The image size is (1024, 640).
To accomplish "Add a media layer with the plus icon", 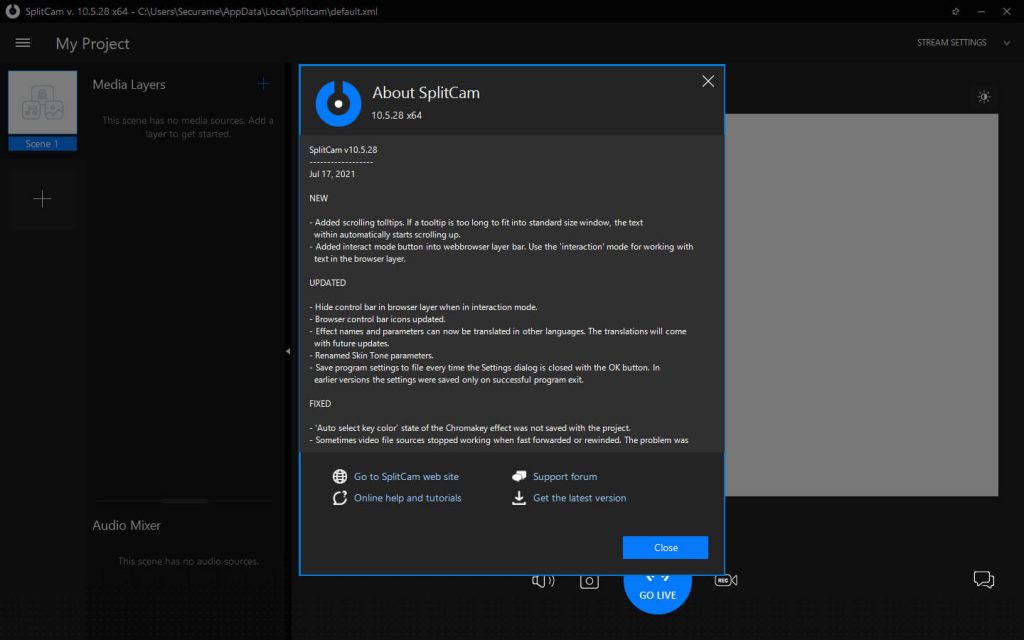I will tap(263, 84).
